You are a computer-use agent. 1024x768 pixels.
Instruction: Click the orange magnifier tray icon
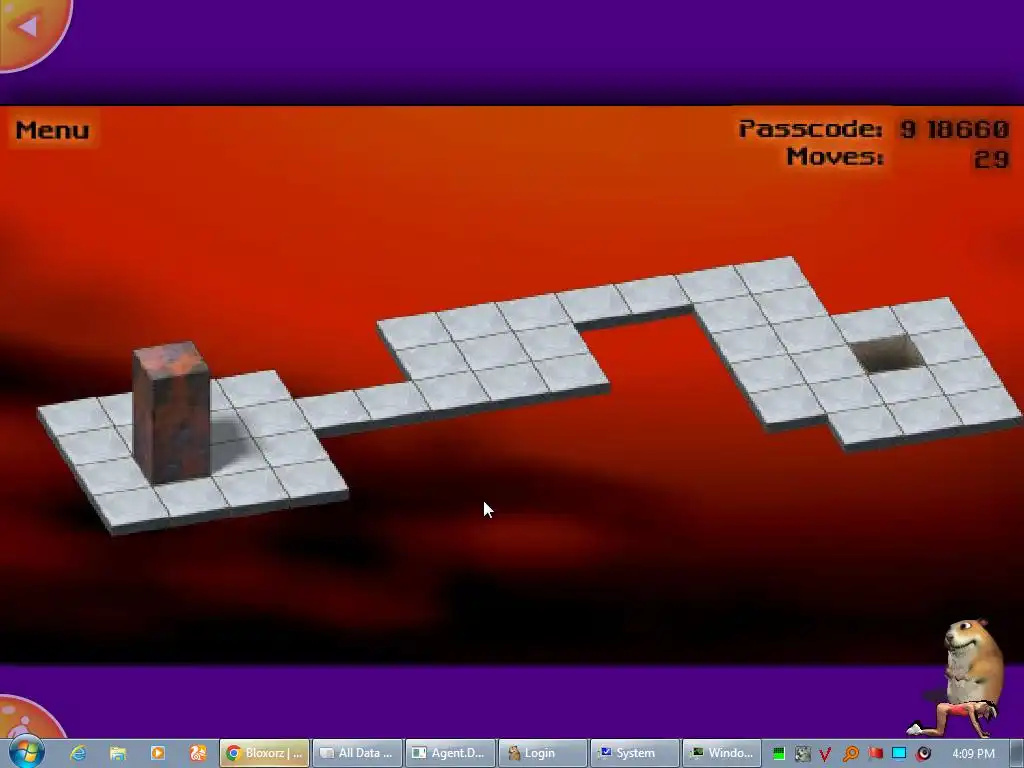[850, 754]
